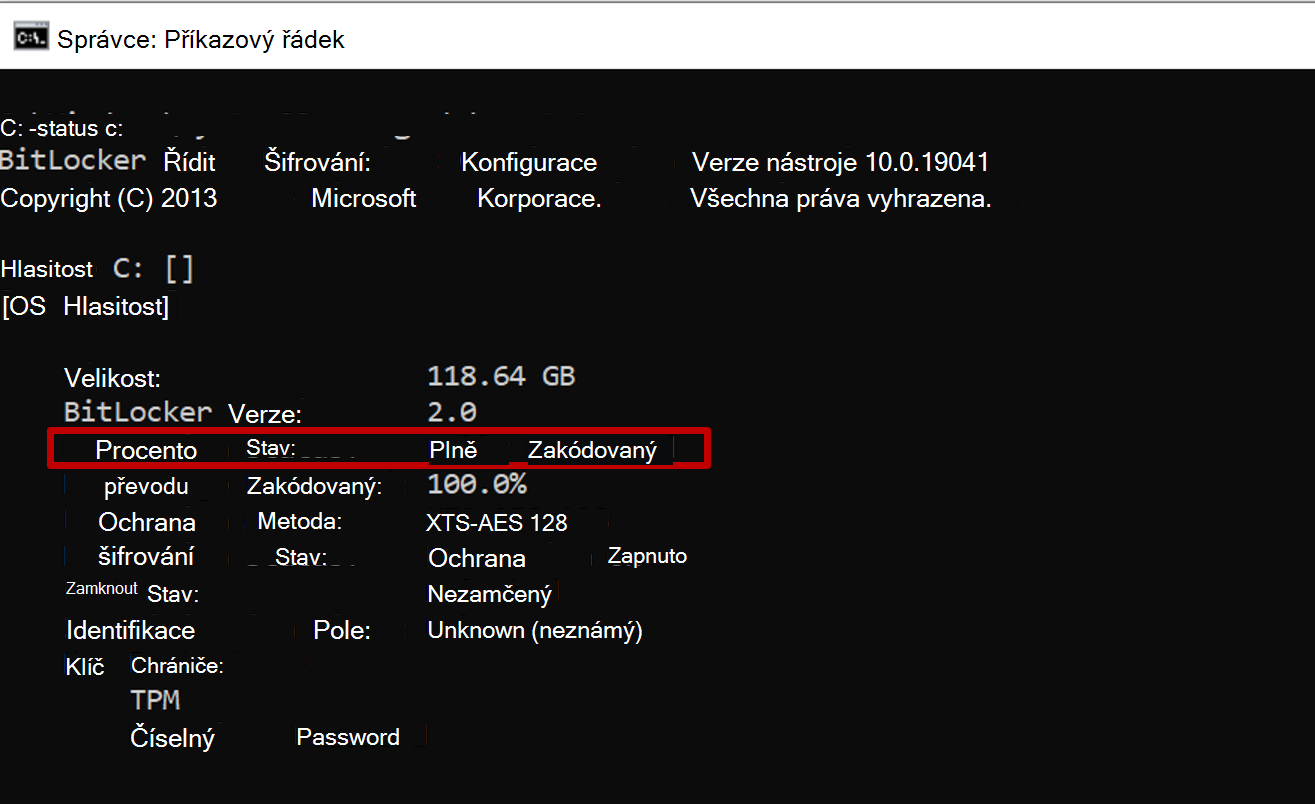1315x804 pixels.
Task: Click the '-status c:' command text
Action: point(76,129)
